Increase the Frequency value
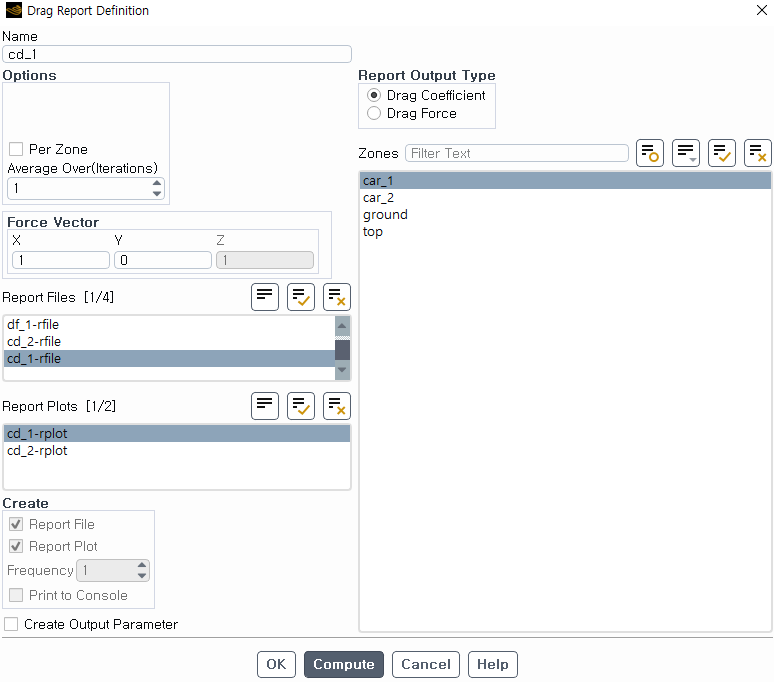774x682 pixels. pos(142,565)
